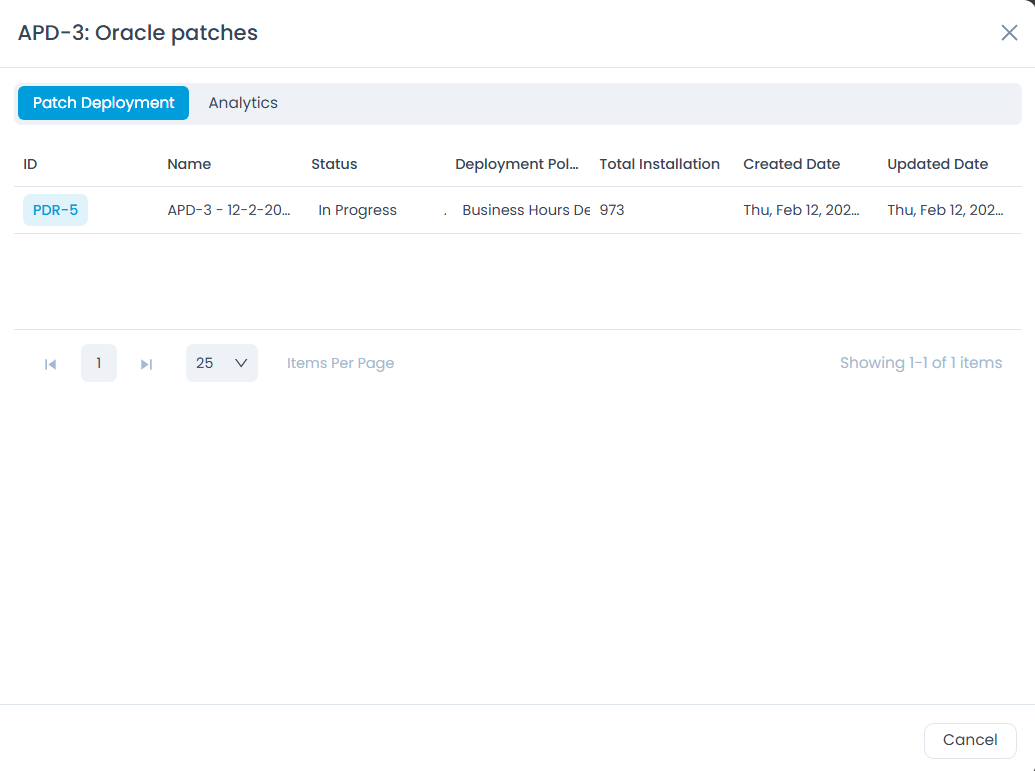
Task: Select the APD-3 deployment name cell
Action: 229,210
